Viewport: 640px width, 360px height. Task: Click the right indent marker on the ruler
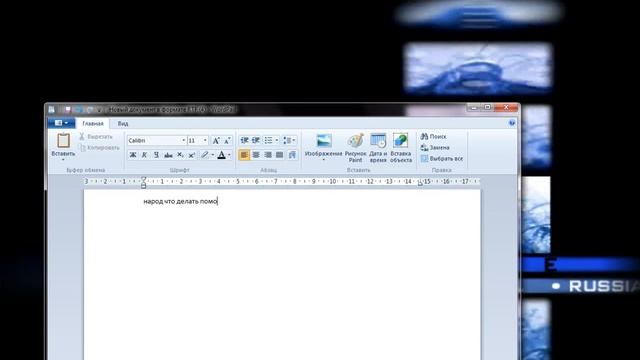(x=420, y=183)
